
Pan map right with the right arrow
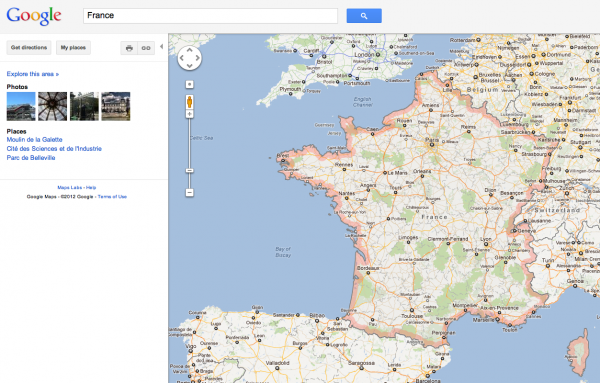tap(197, 58)
